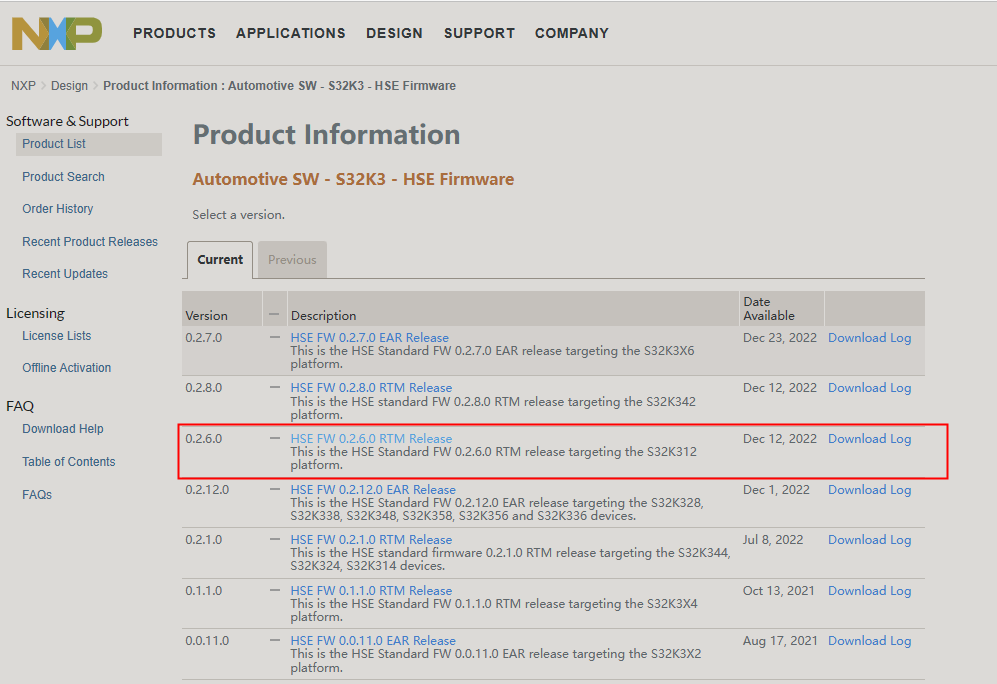997x684 pixels.
Task: Select the Current tab
Action: click(219, 259)
